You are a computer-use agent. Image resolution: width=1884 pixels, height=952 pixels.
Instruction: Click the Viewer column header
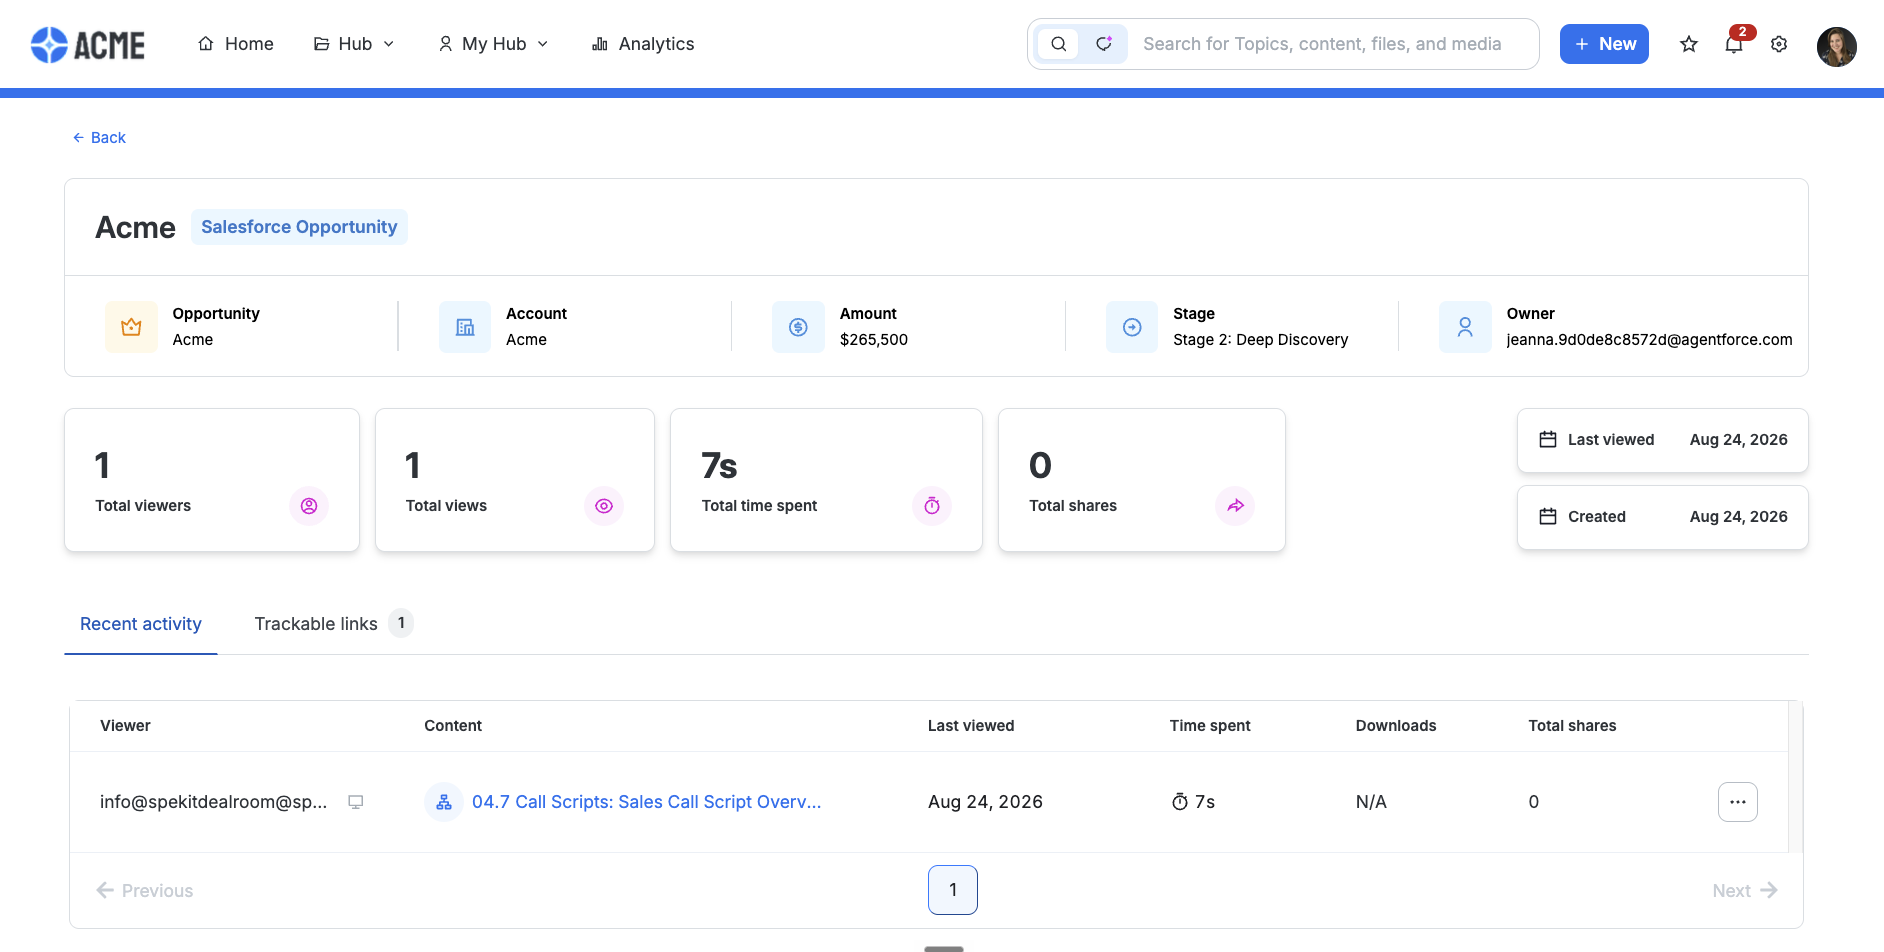point(125,726)
